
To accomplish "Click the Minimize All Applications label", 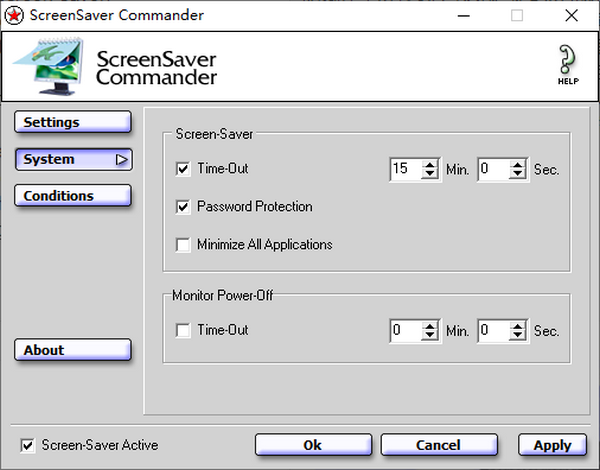I will (264, 245).
